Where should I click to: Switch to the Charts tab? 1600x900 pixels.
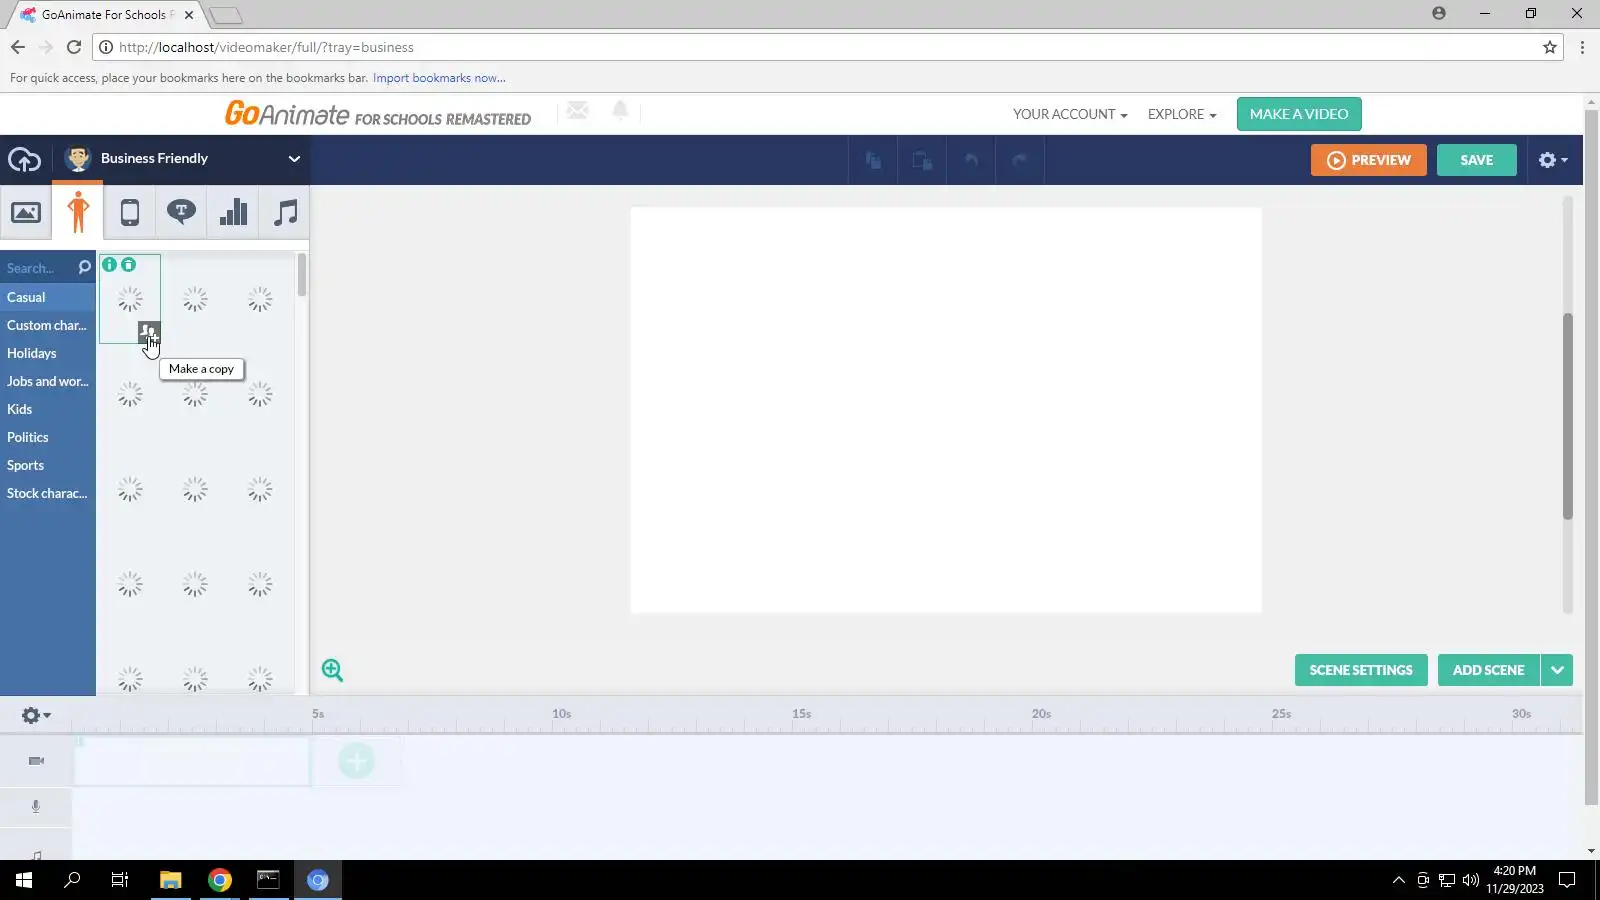pos(233,212)
